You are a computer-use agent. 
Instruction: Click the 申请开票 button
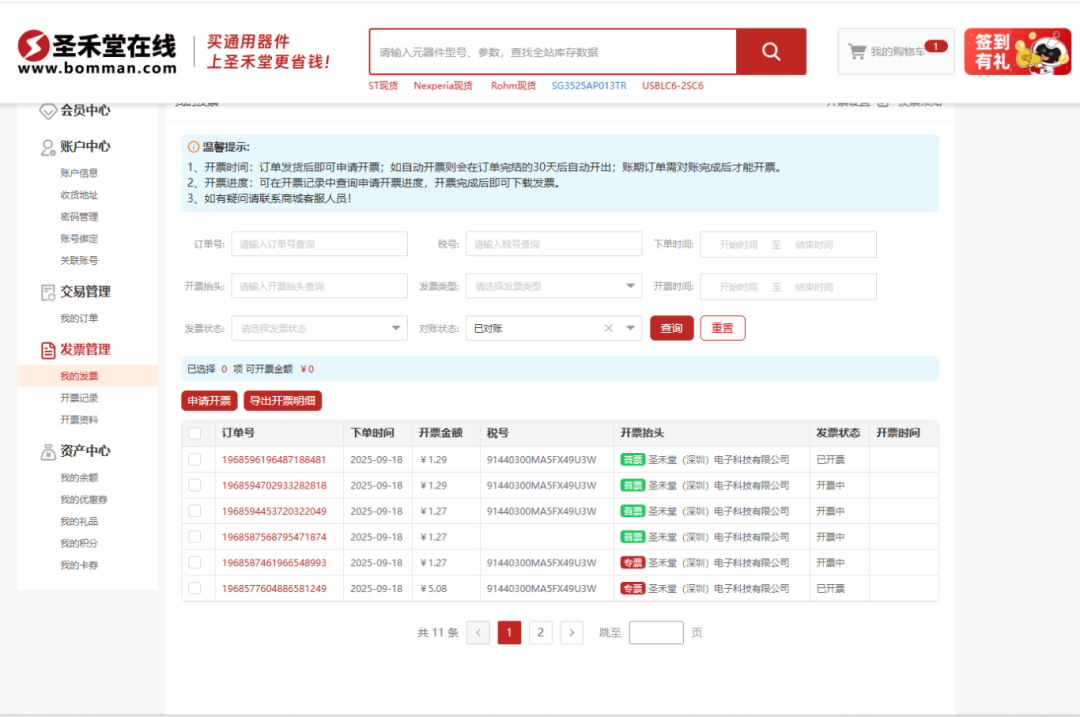(x=209, y=401)
